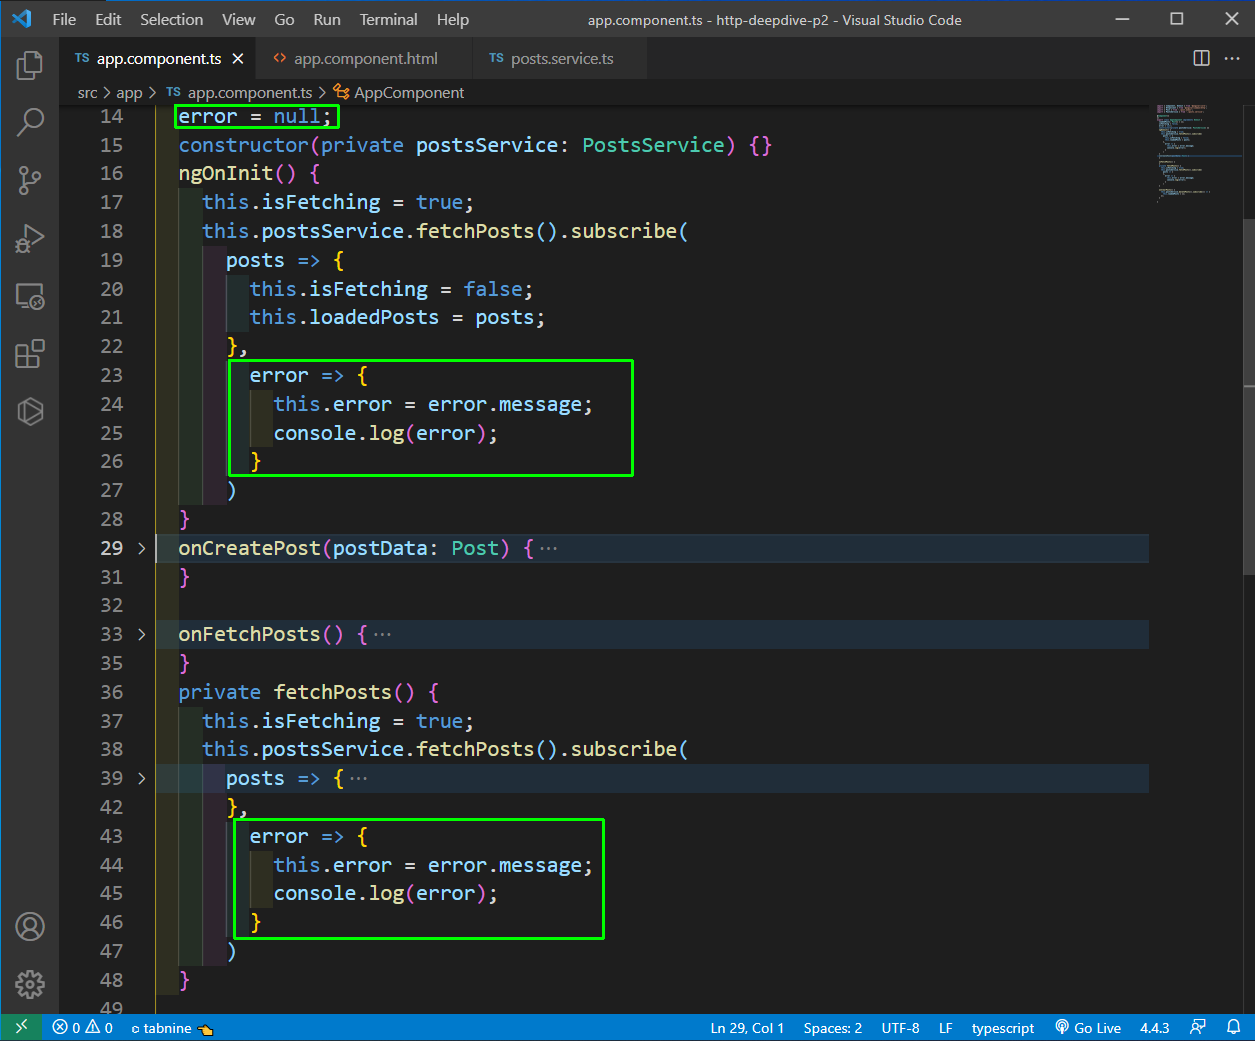Viewport: 1255px width, 1041px height.
Task: Open the View menu
Action: [238, 19]
